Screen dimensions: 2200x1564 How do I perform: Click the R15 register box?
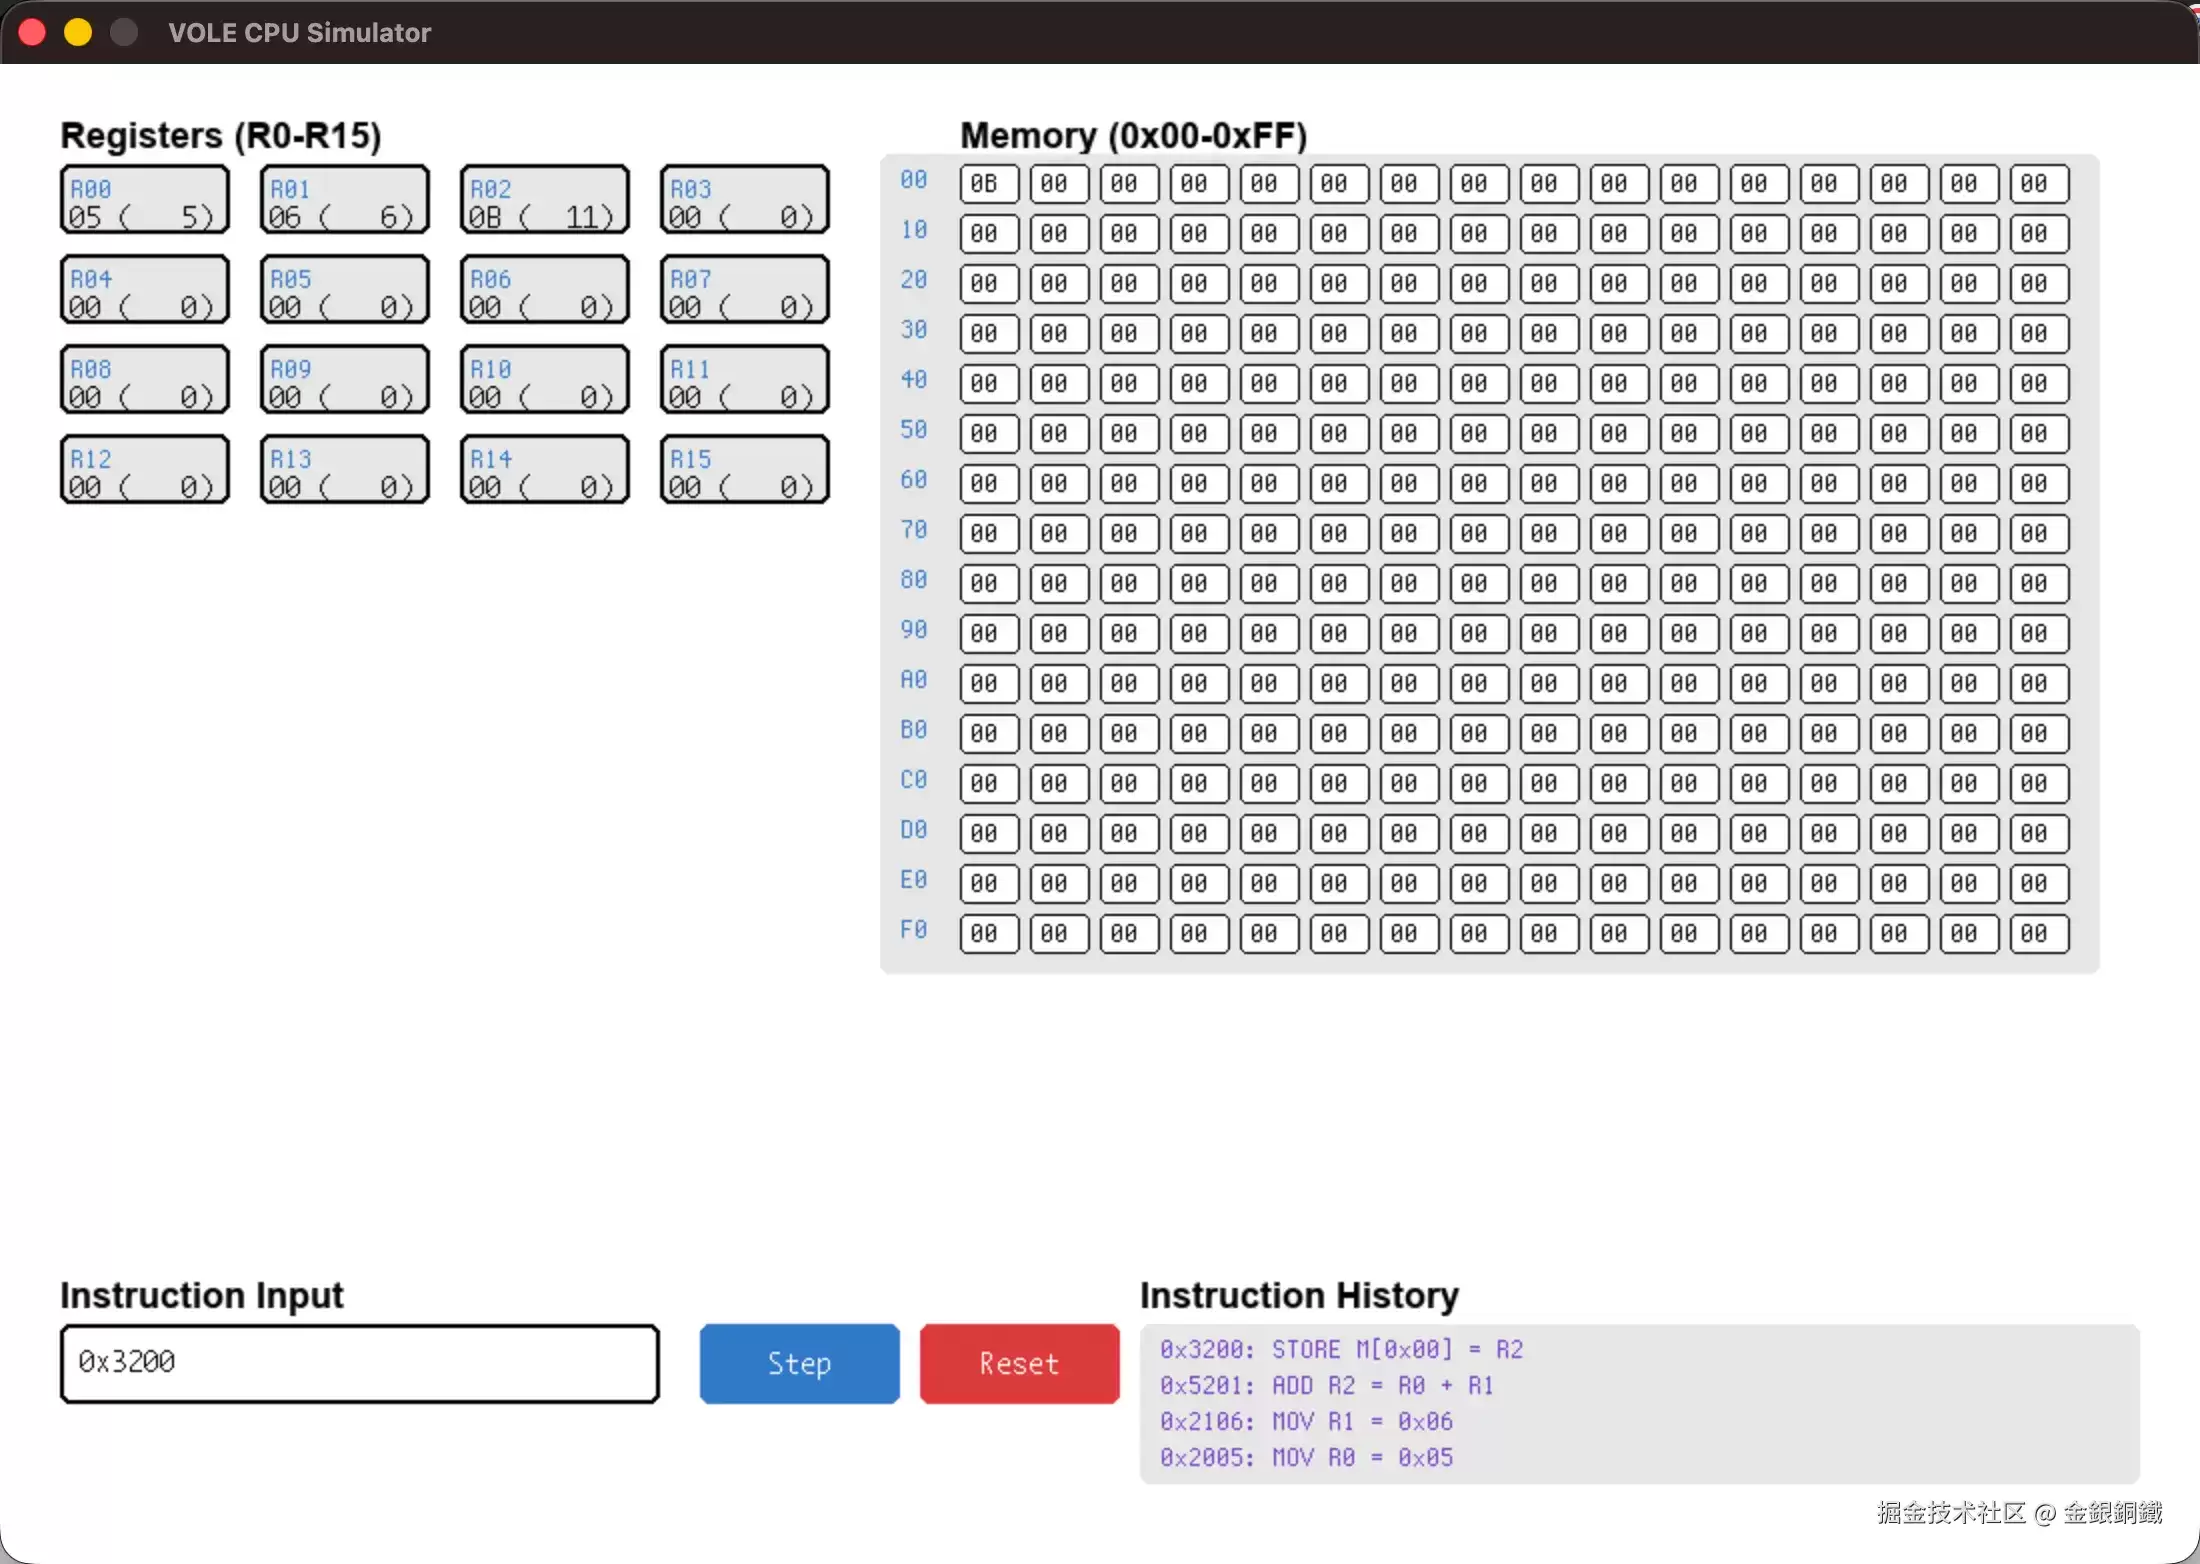[745, 470]
